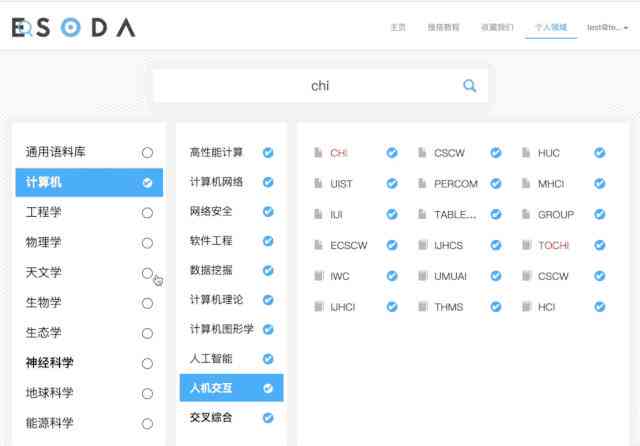Click the journal icon beside THMS
This screenshot has height=446, width=640.
point(422,306)
